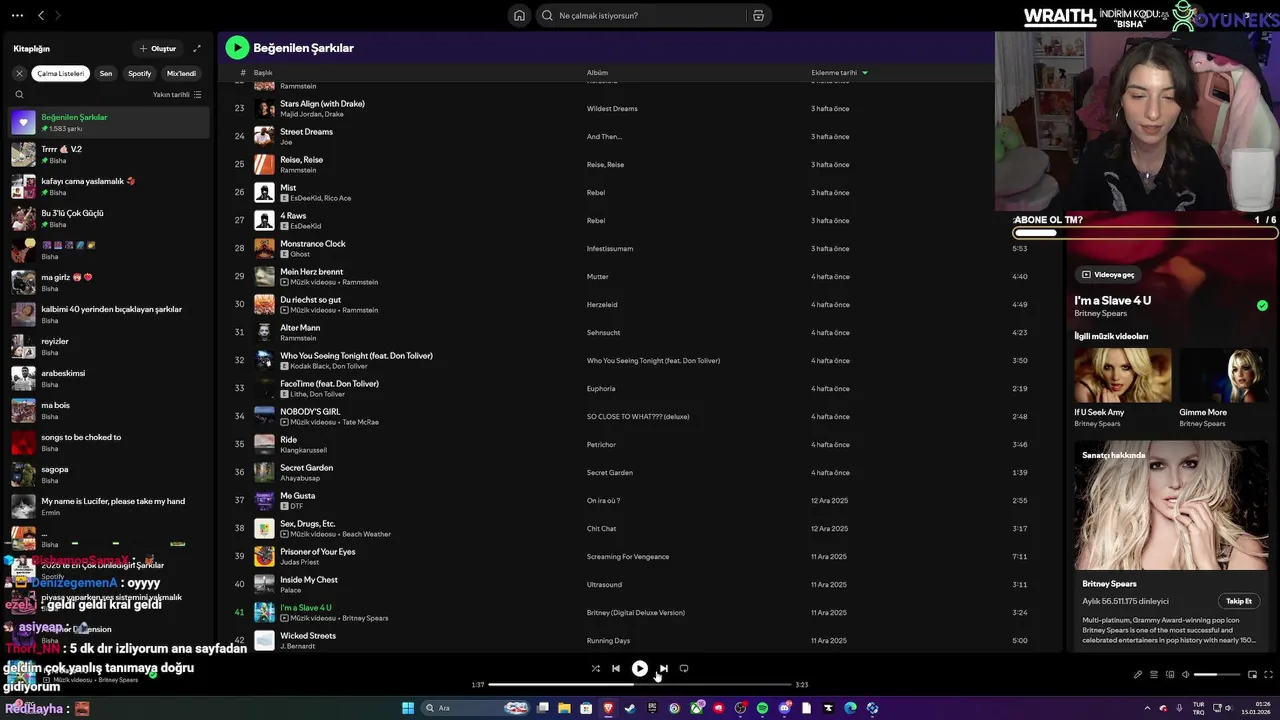
Task: Go to the previous track
Action: [616, 668]
